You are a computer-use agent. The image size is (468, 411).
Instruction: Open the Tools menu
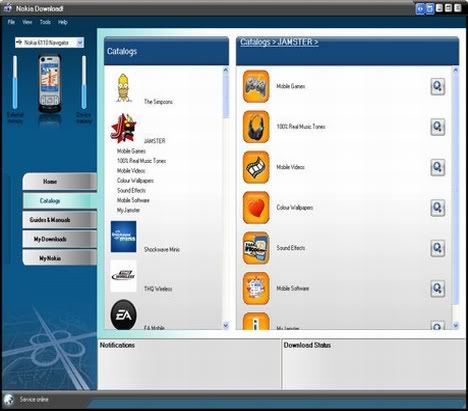[45, 22]
